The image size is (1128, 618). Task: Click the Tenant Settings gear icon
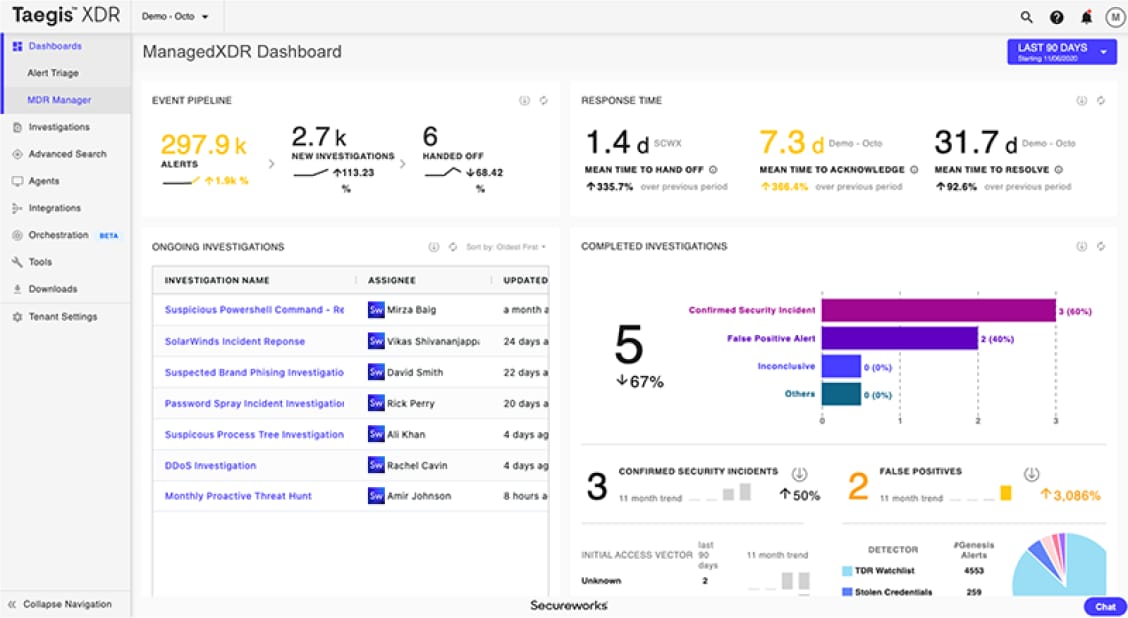tap(17, 317)
